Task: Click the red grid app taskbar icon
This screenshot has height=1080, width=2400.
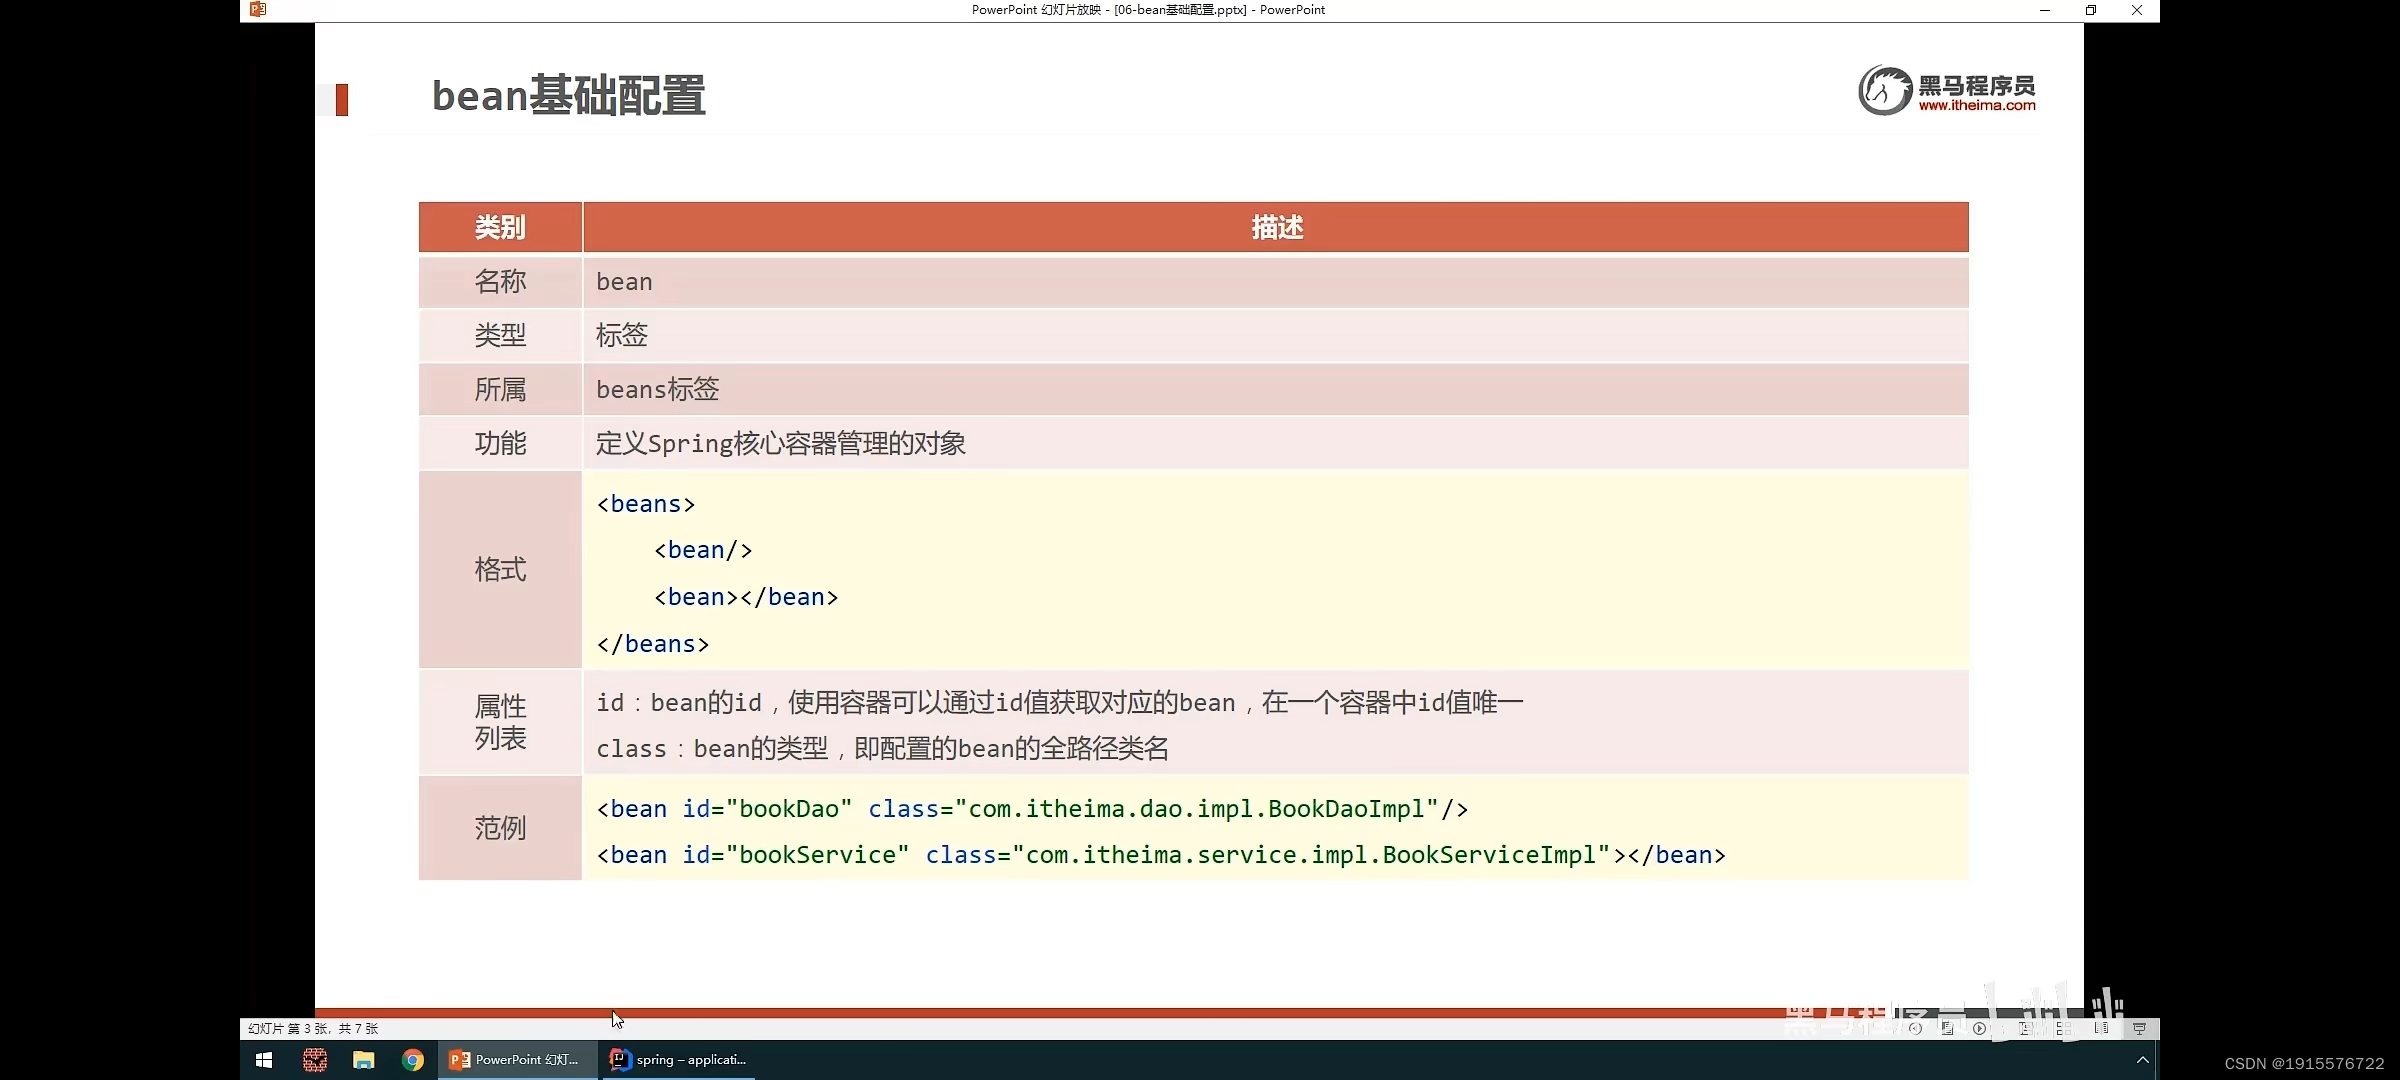Action: click(315, 1060)
